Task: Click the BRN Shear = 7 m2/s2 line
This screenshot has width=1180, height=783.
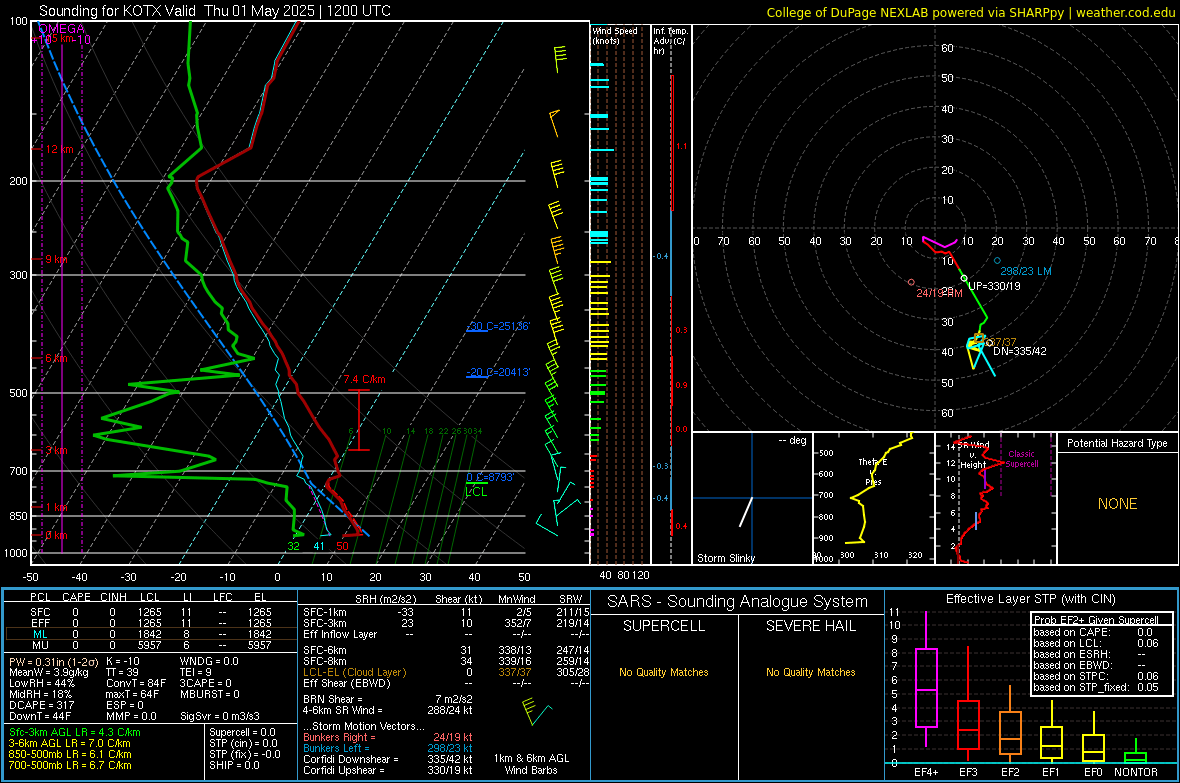Action: coord(388,699)
